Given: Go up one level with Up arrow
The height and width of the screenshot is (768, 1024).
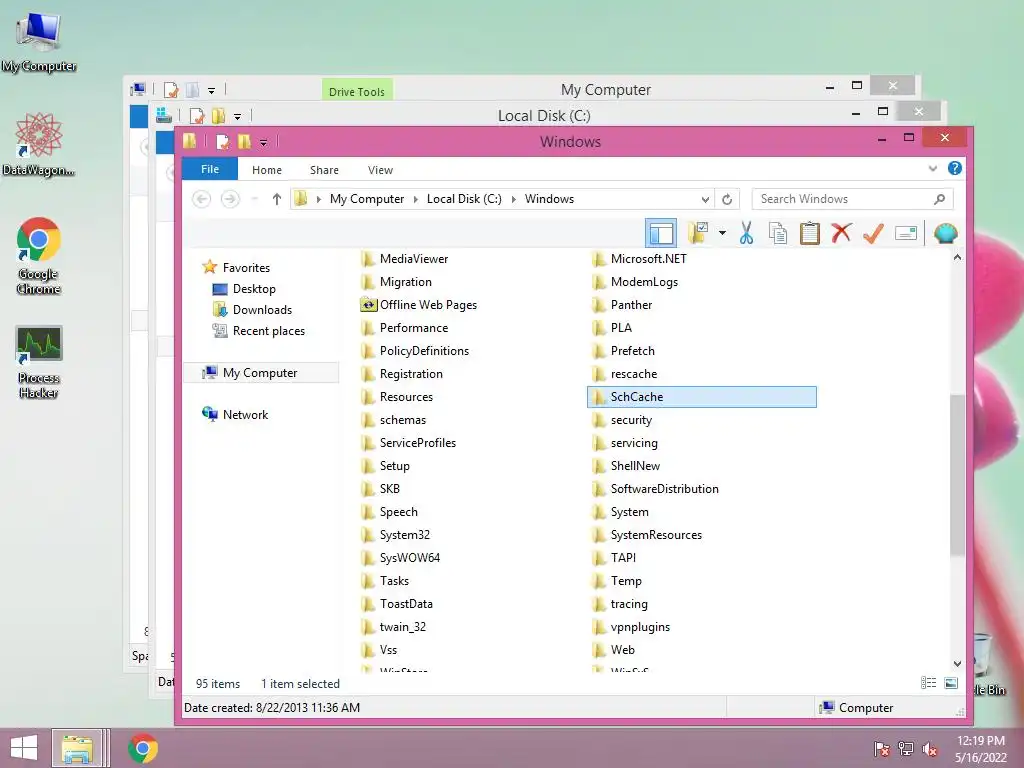Looking at the screenshot, I should [x=277, y=199].
